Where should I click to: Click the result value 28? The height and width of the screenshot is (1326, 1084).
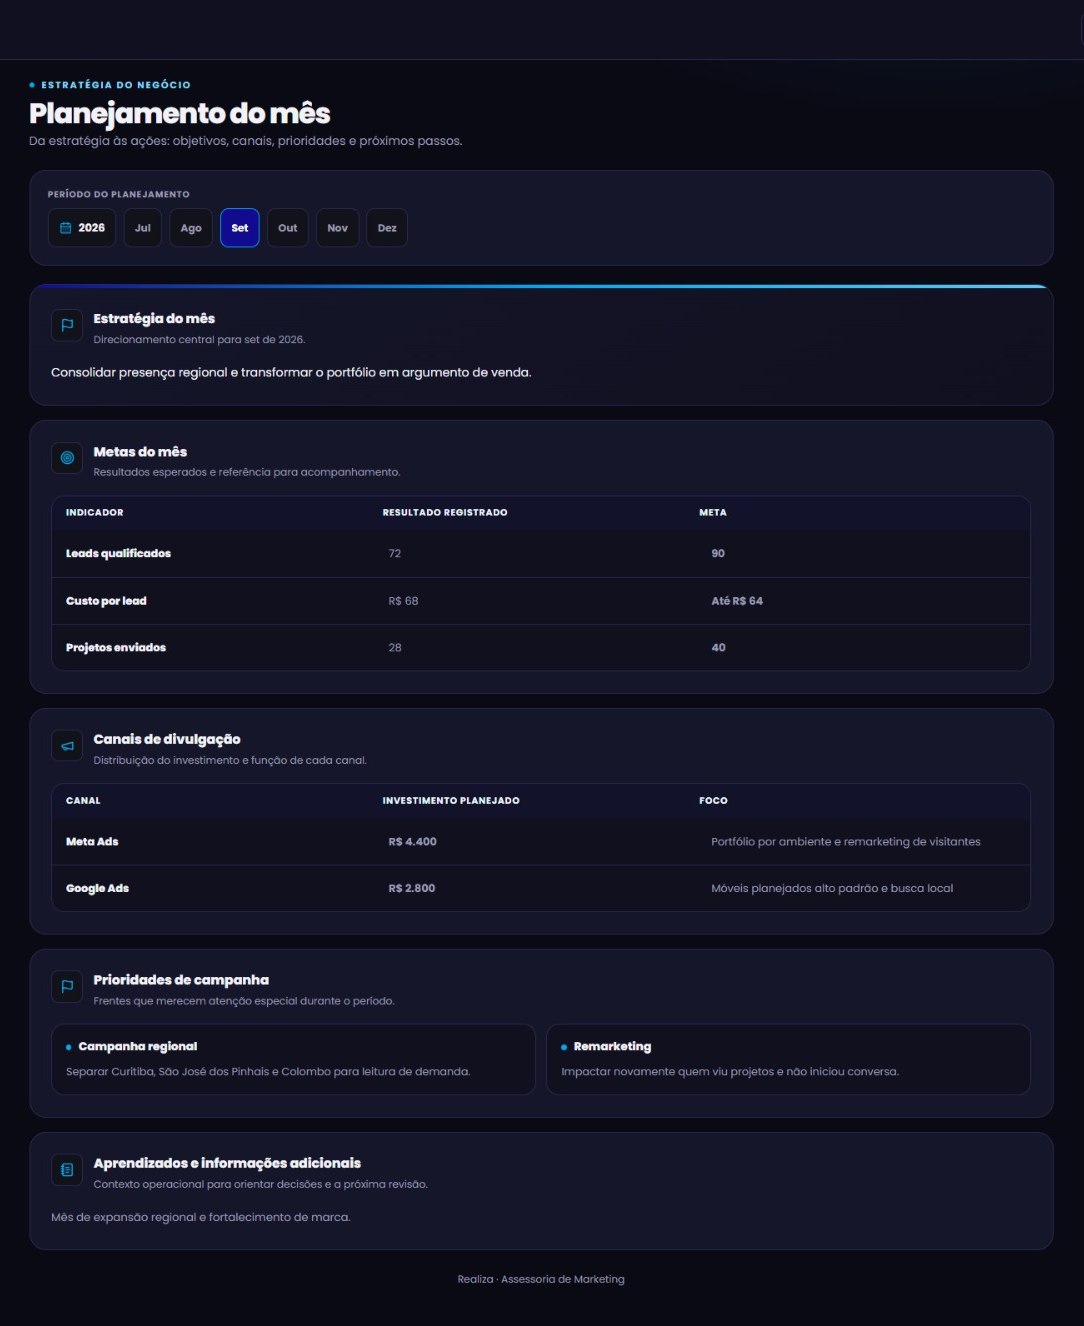click(x=395, y=648)
